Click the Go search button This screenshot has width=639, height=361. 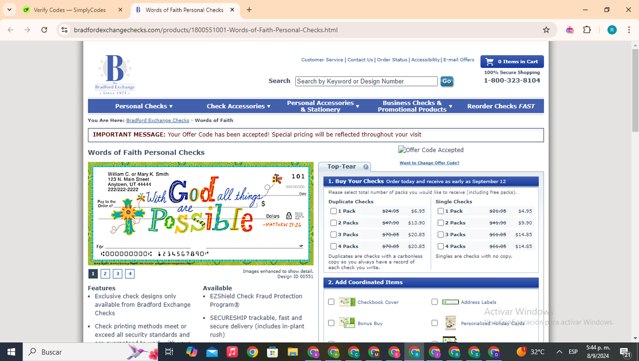click(x=447, y=81)
